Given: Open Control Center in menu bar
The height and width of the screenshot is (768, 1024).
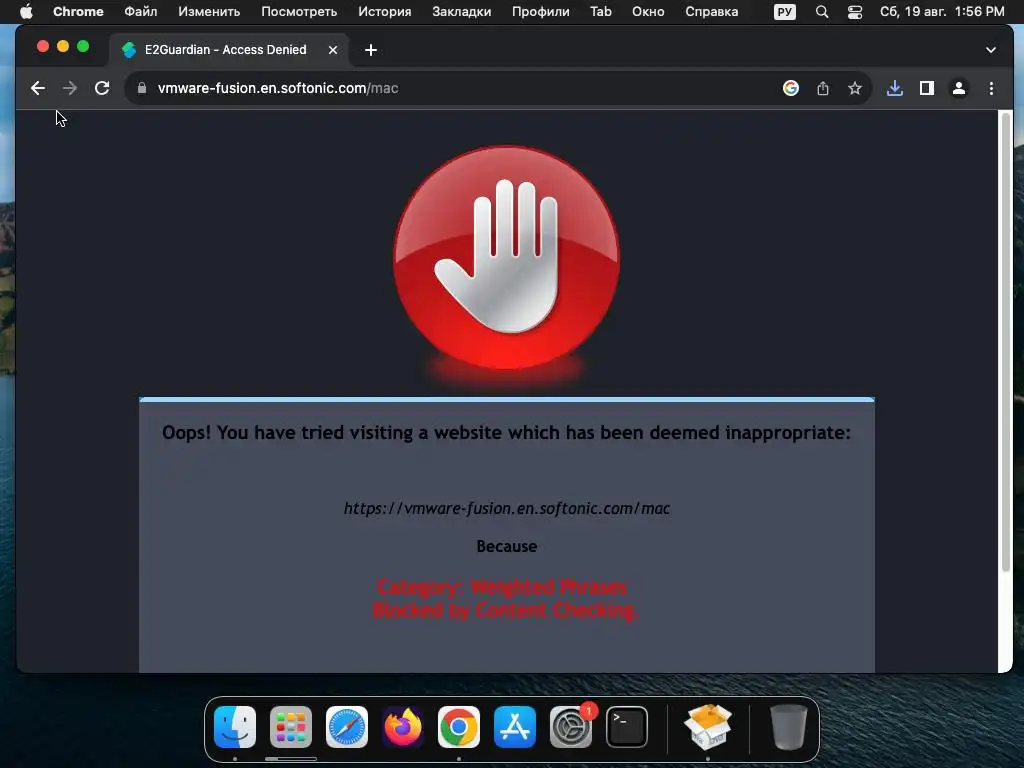Looking at the screenshot, I should coord(855,12).
